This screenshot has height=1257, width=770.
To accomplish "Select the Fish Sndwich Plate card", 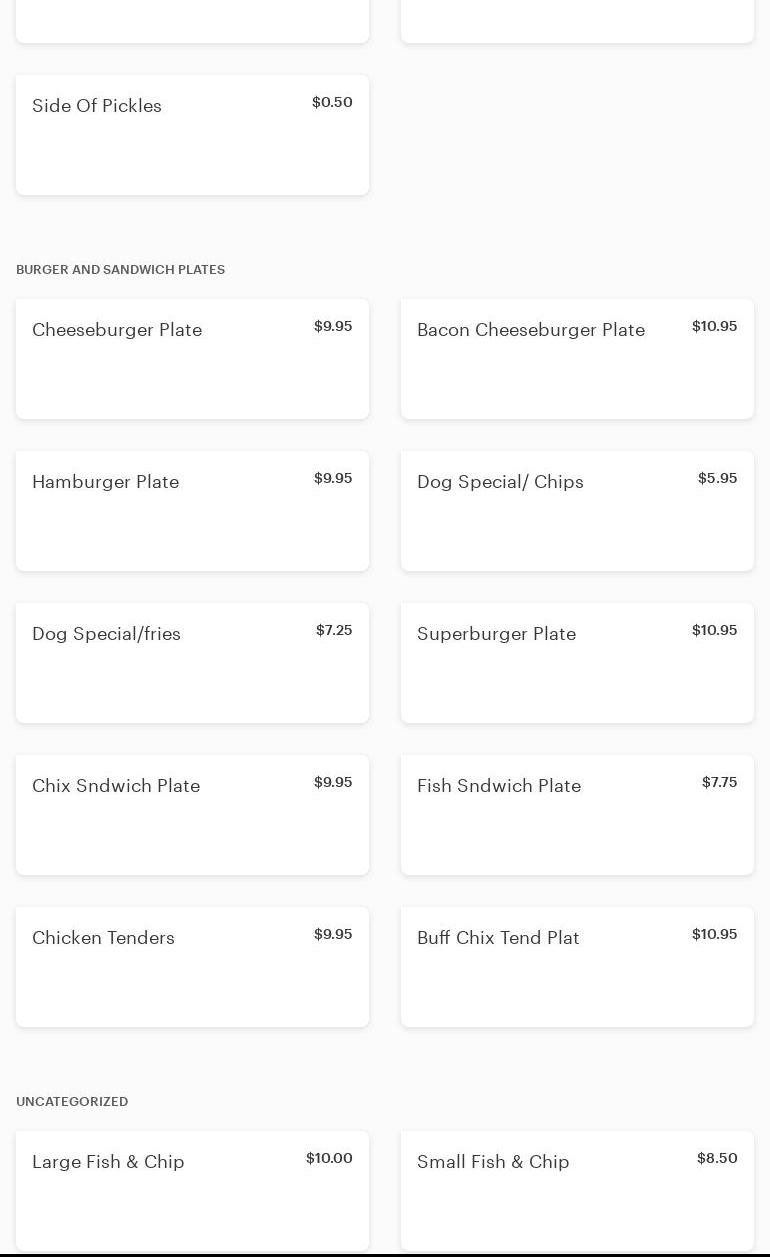I will pos(577,815).
